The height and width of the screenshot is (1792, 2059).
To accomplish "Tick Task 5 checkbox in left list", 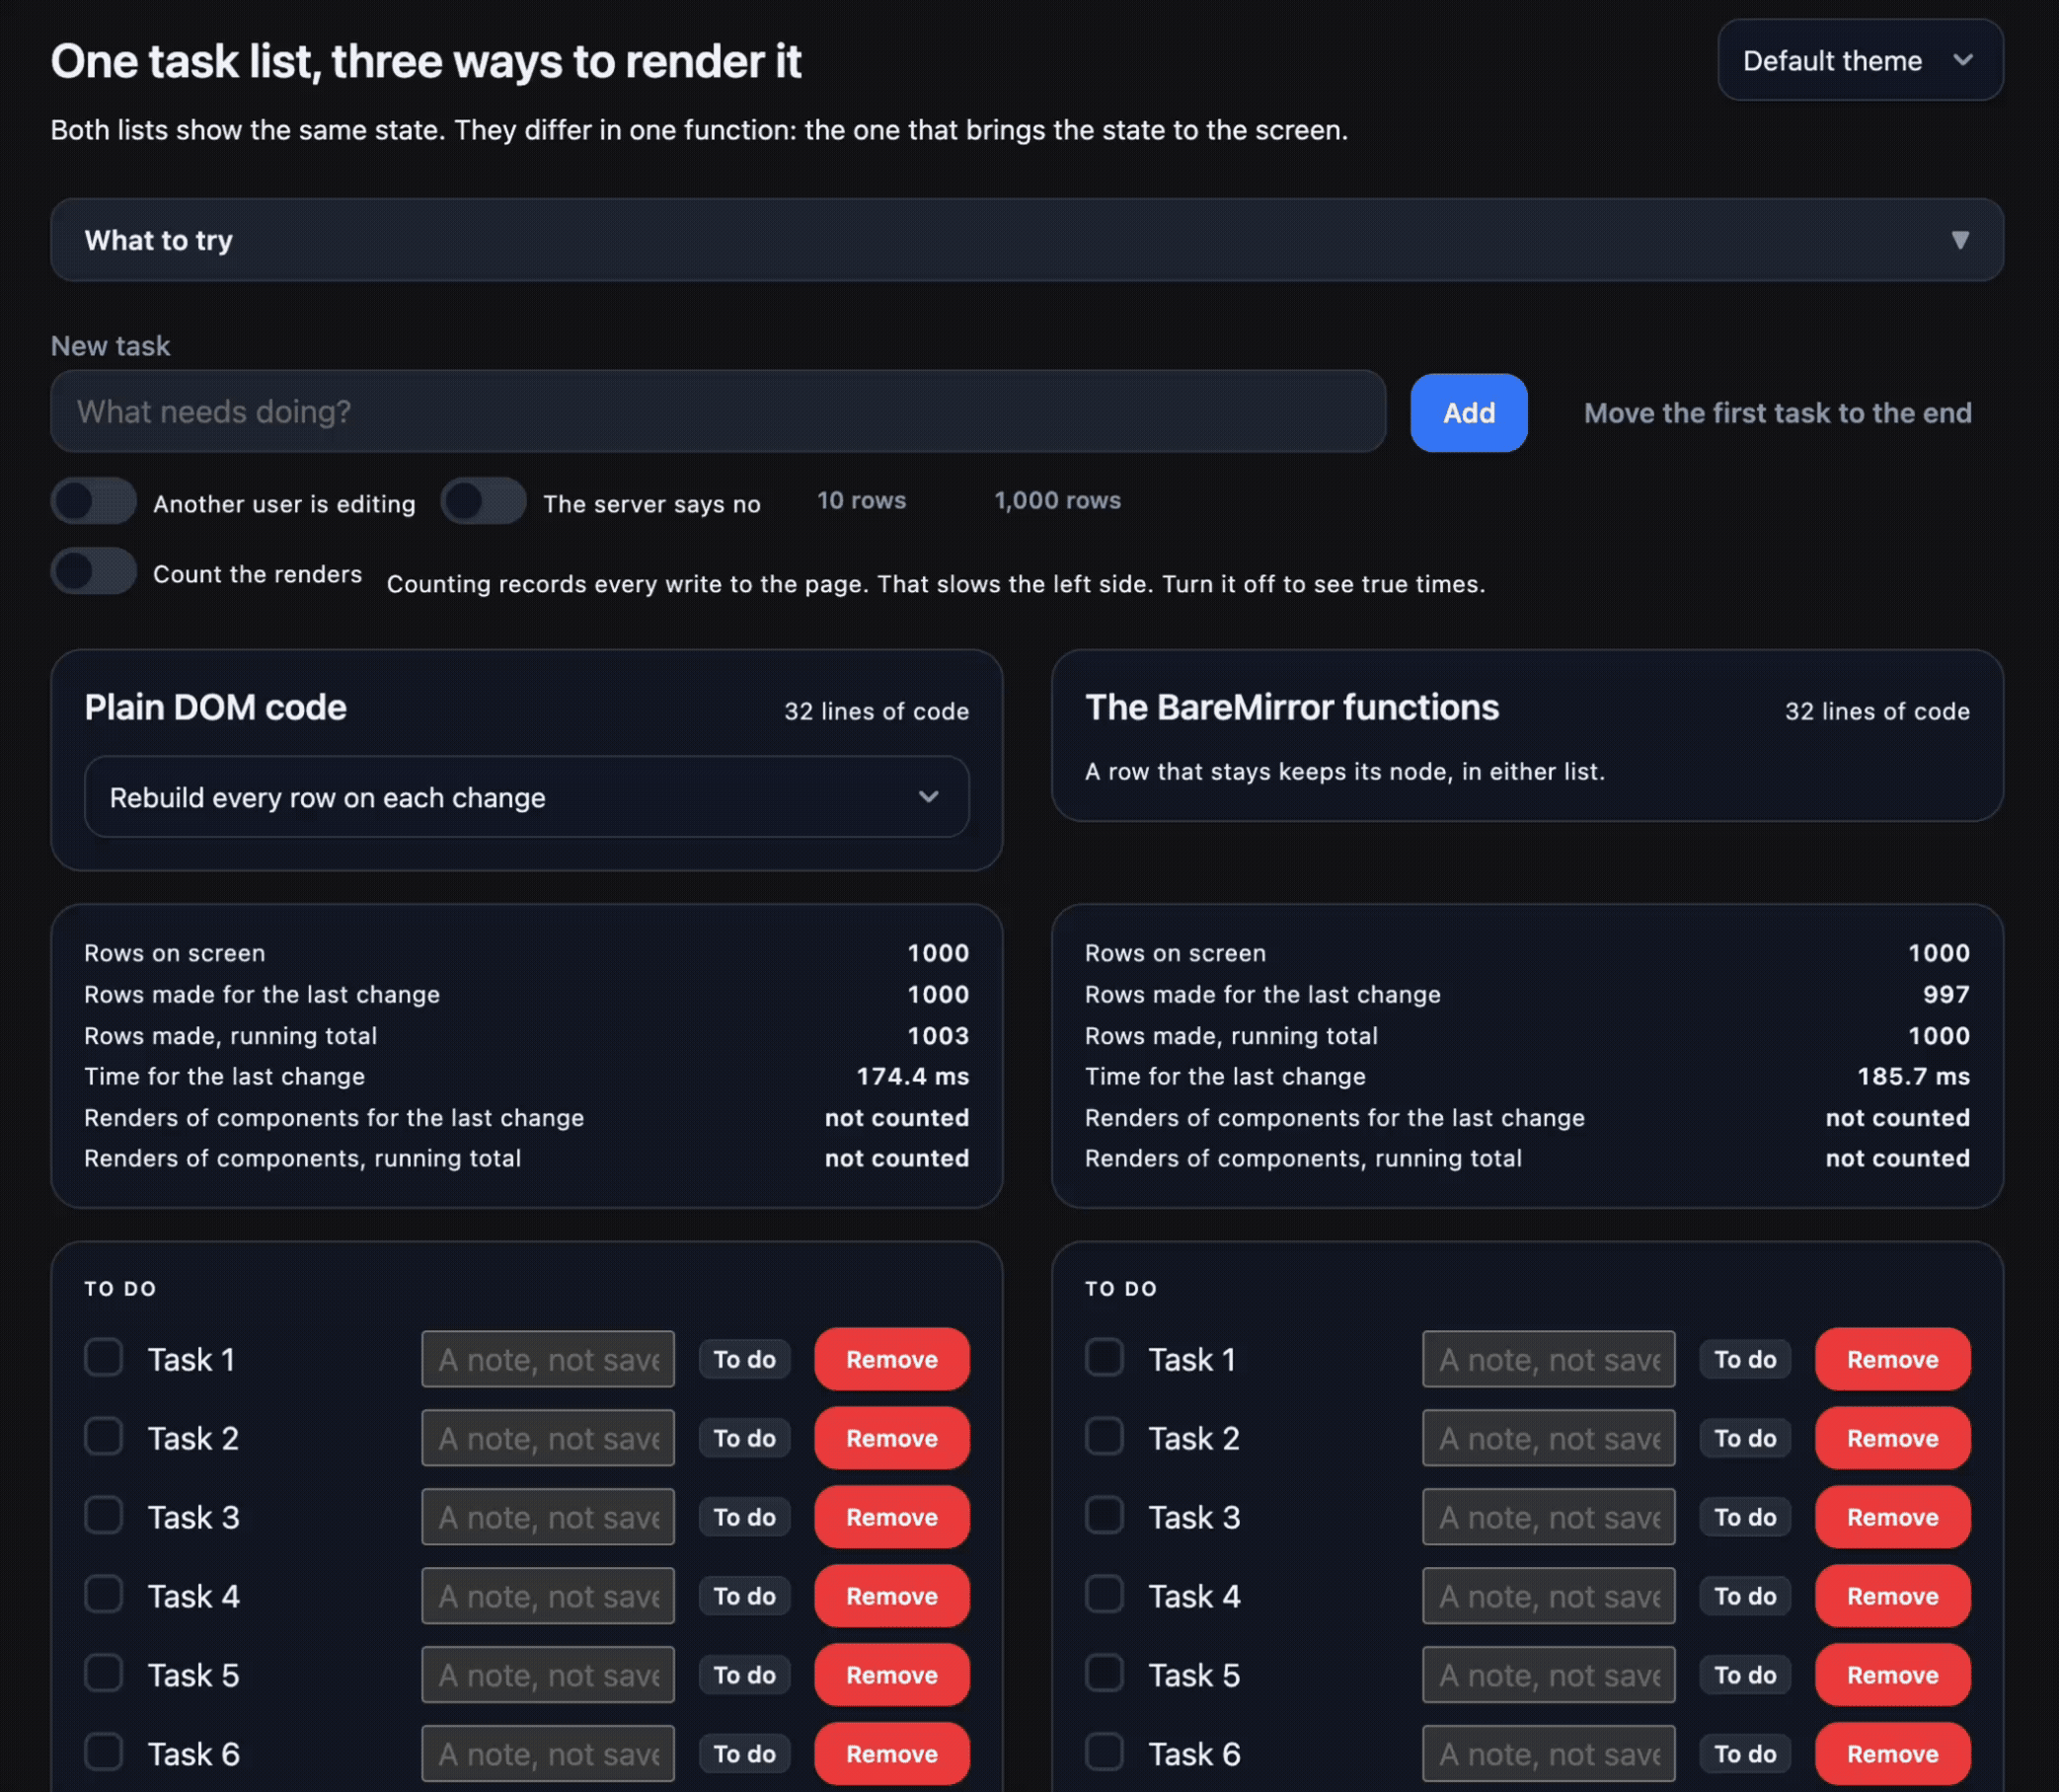I will pyautogui.click(x=104, y=1674).
